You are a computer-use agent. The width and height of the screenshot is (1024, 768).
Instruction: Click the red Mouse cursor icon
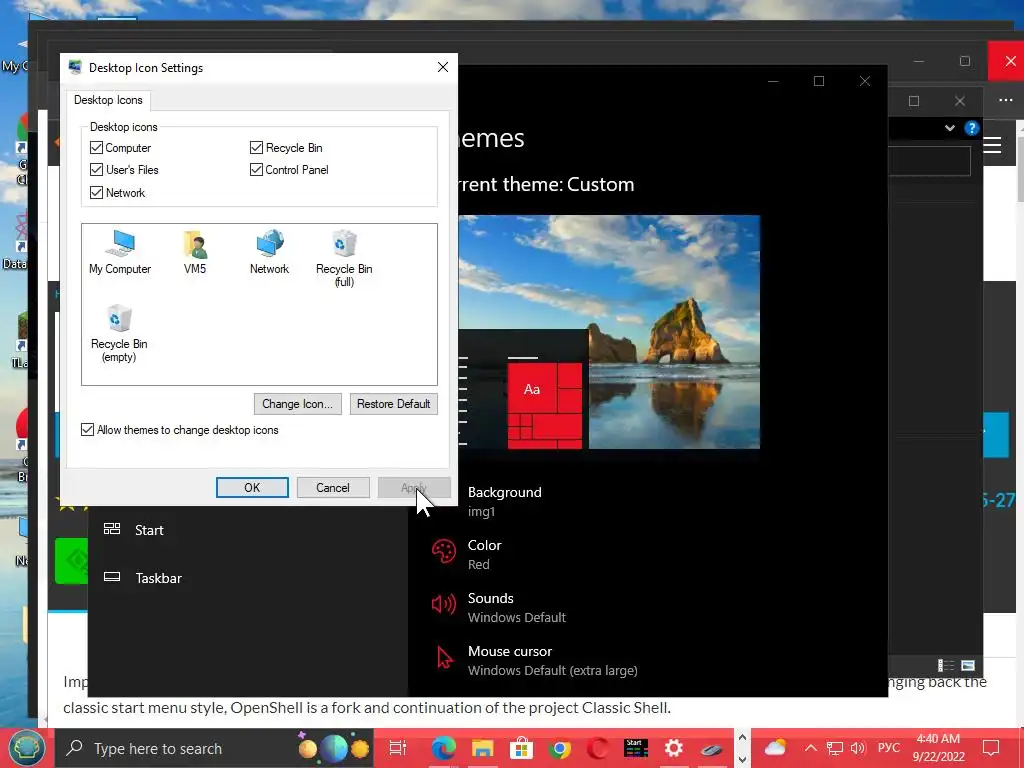pos(445,657)
